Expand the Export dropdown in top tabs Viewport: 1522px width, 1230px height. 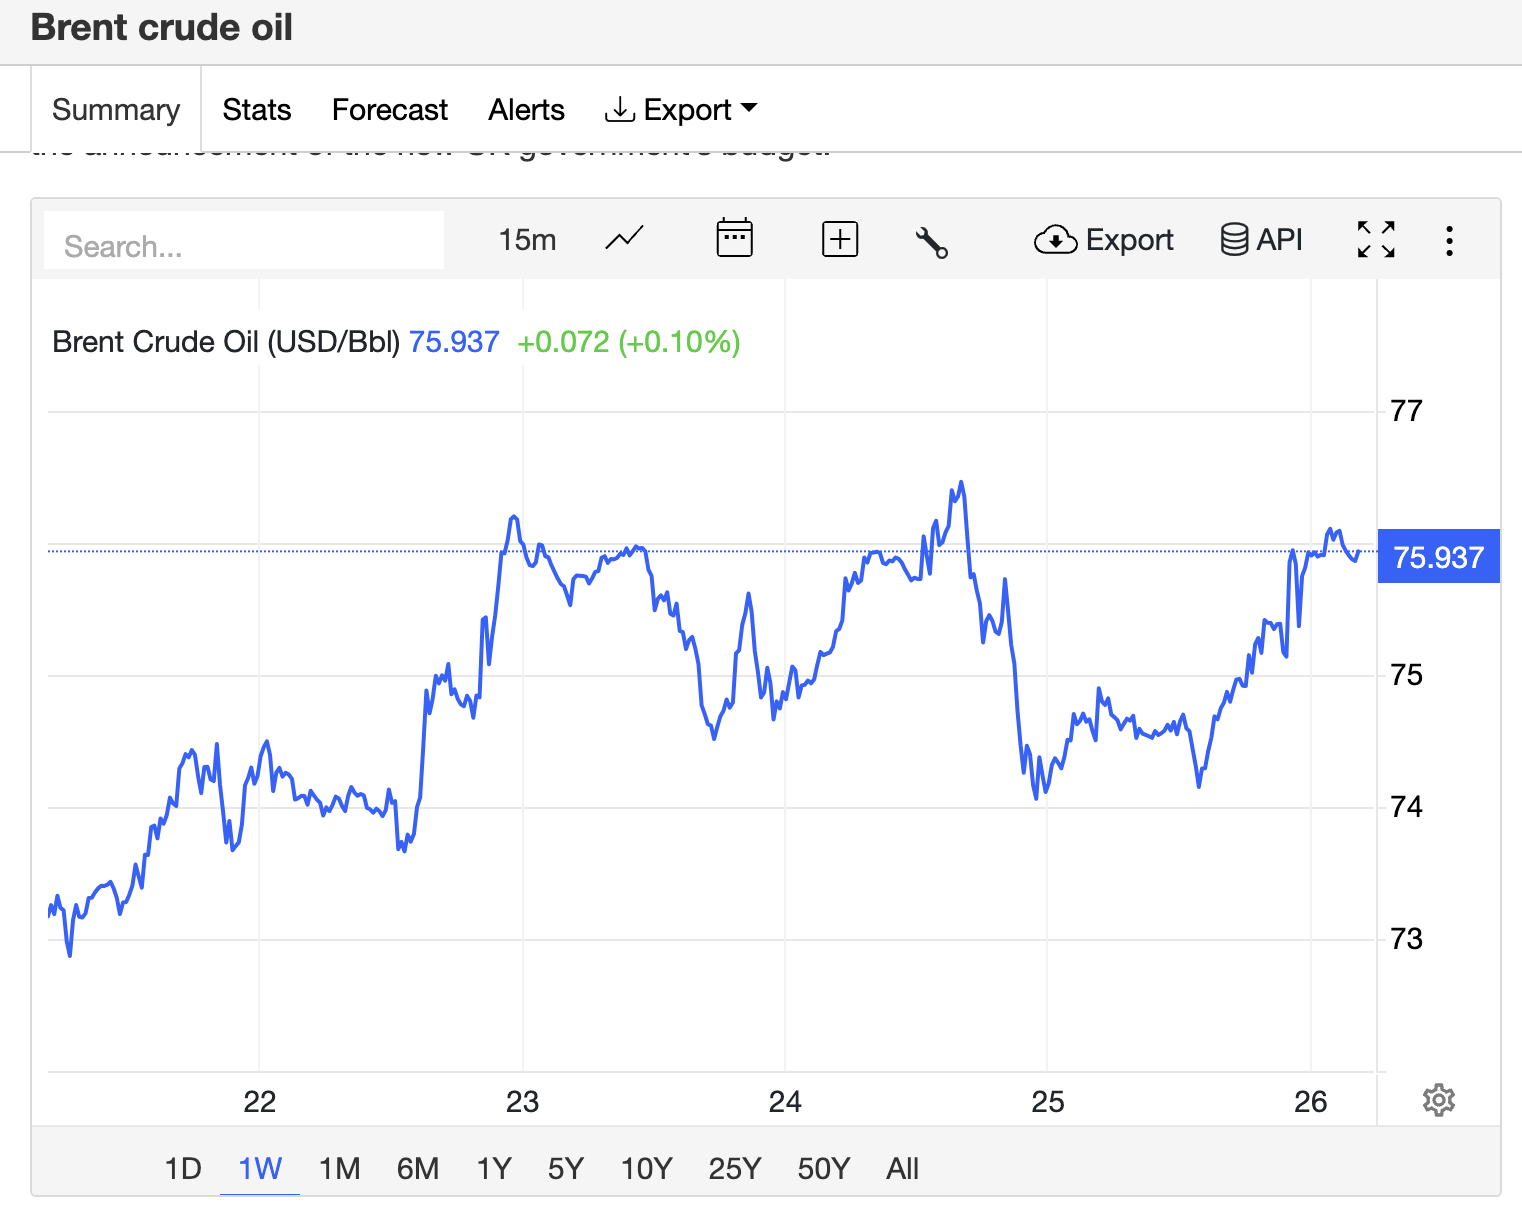click(x=681, y=110)
